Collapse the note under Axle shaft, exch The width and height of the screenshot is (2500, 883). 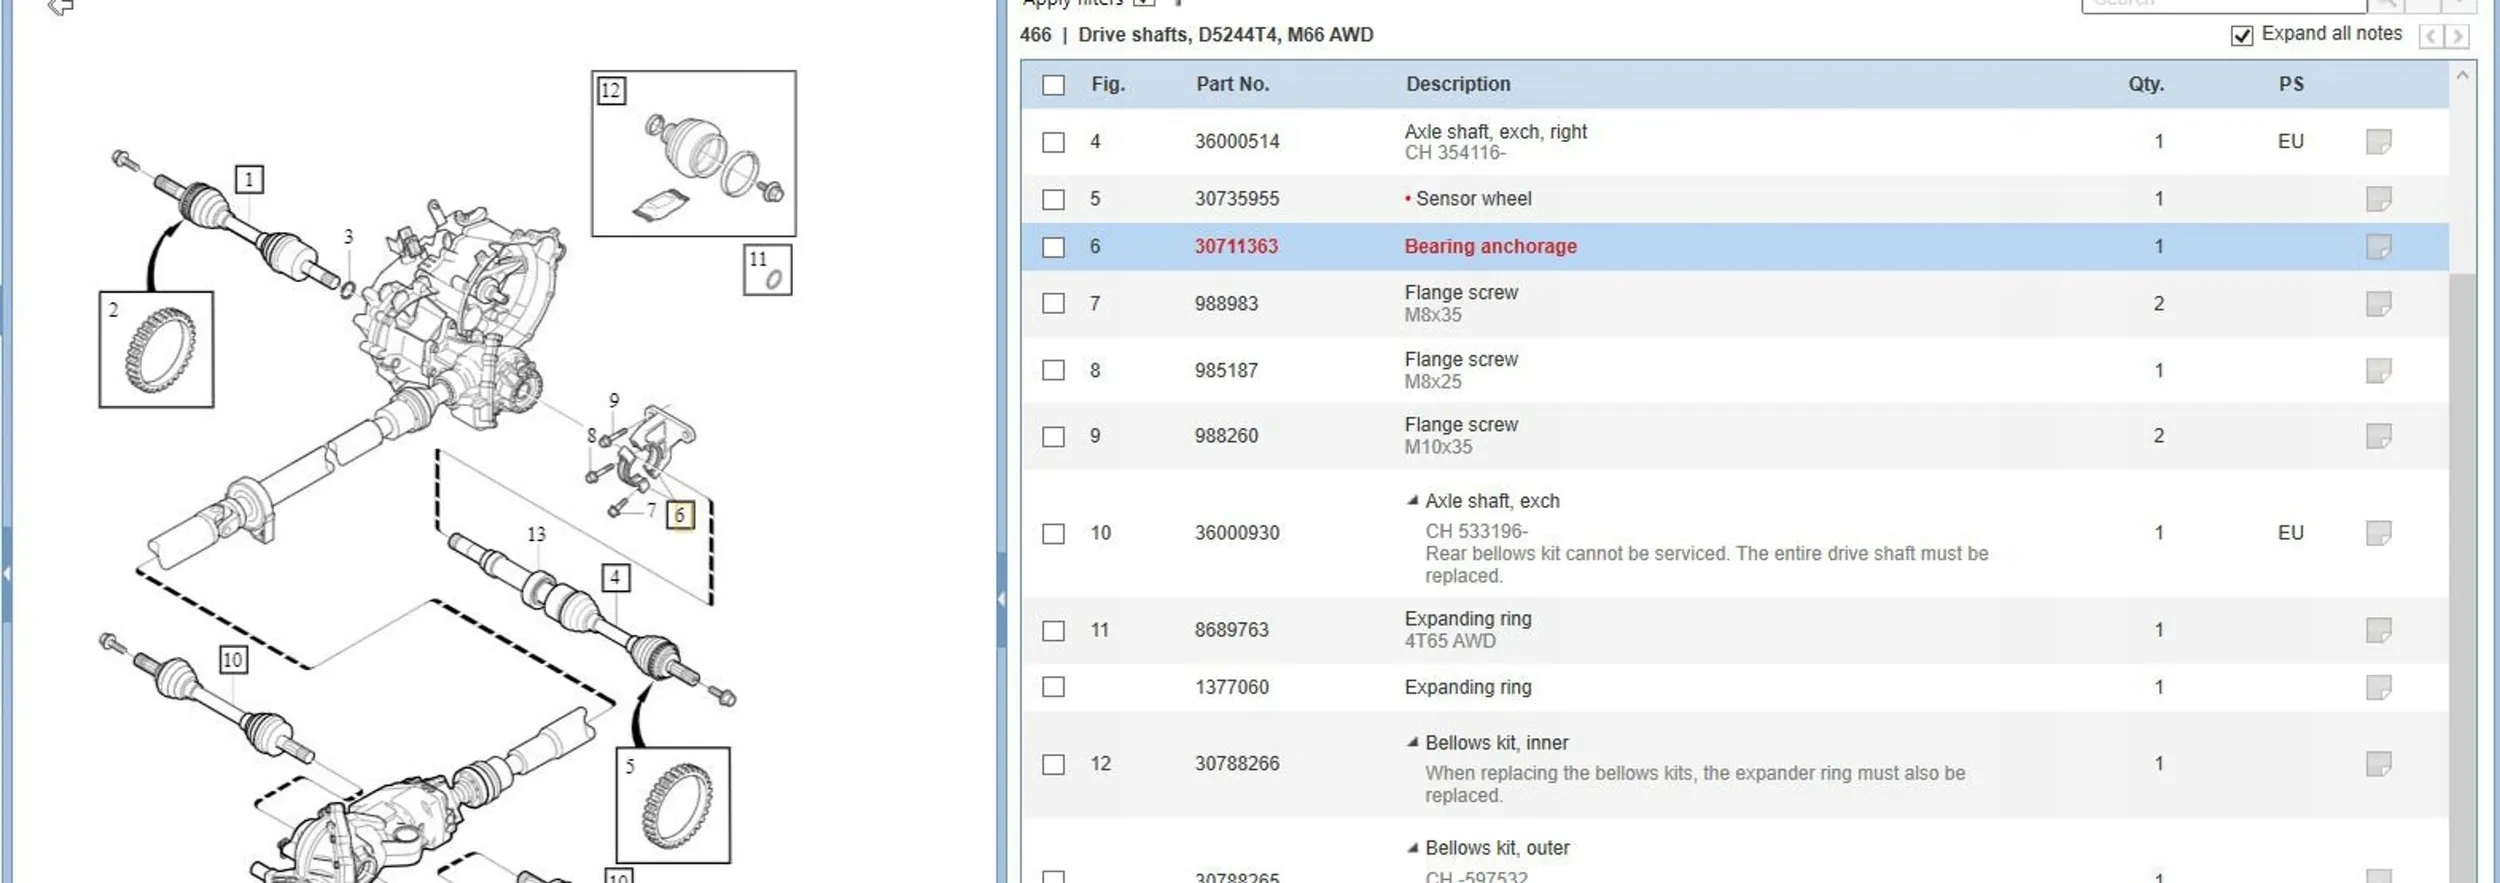pyautogui.click(x=1412, y=500)
